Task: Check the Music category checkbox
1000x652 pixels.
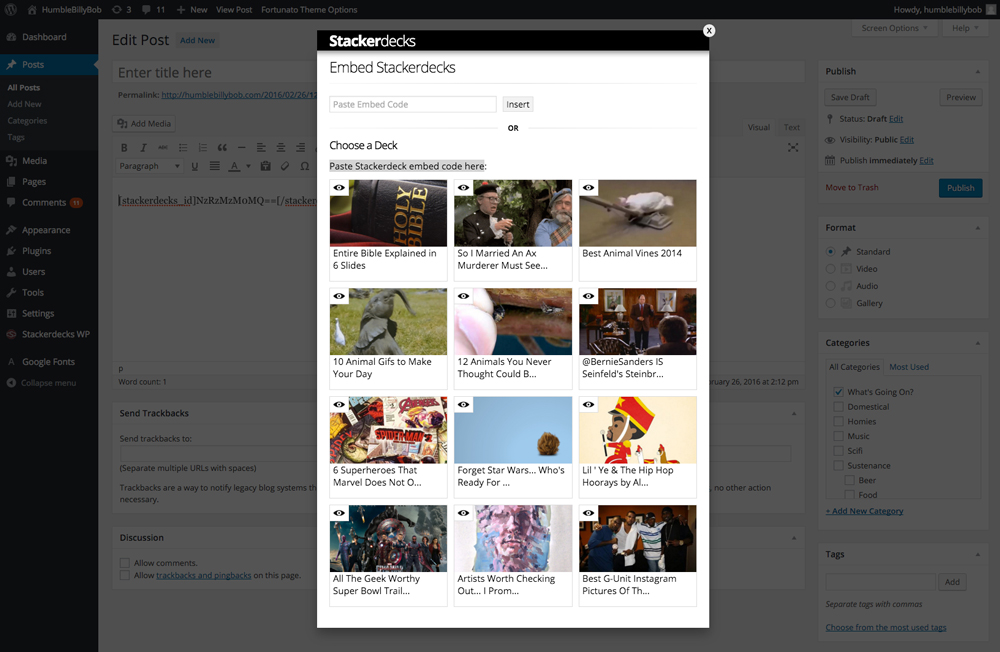Action: [839, 436]
